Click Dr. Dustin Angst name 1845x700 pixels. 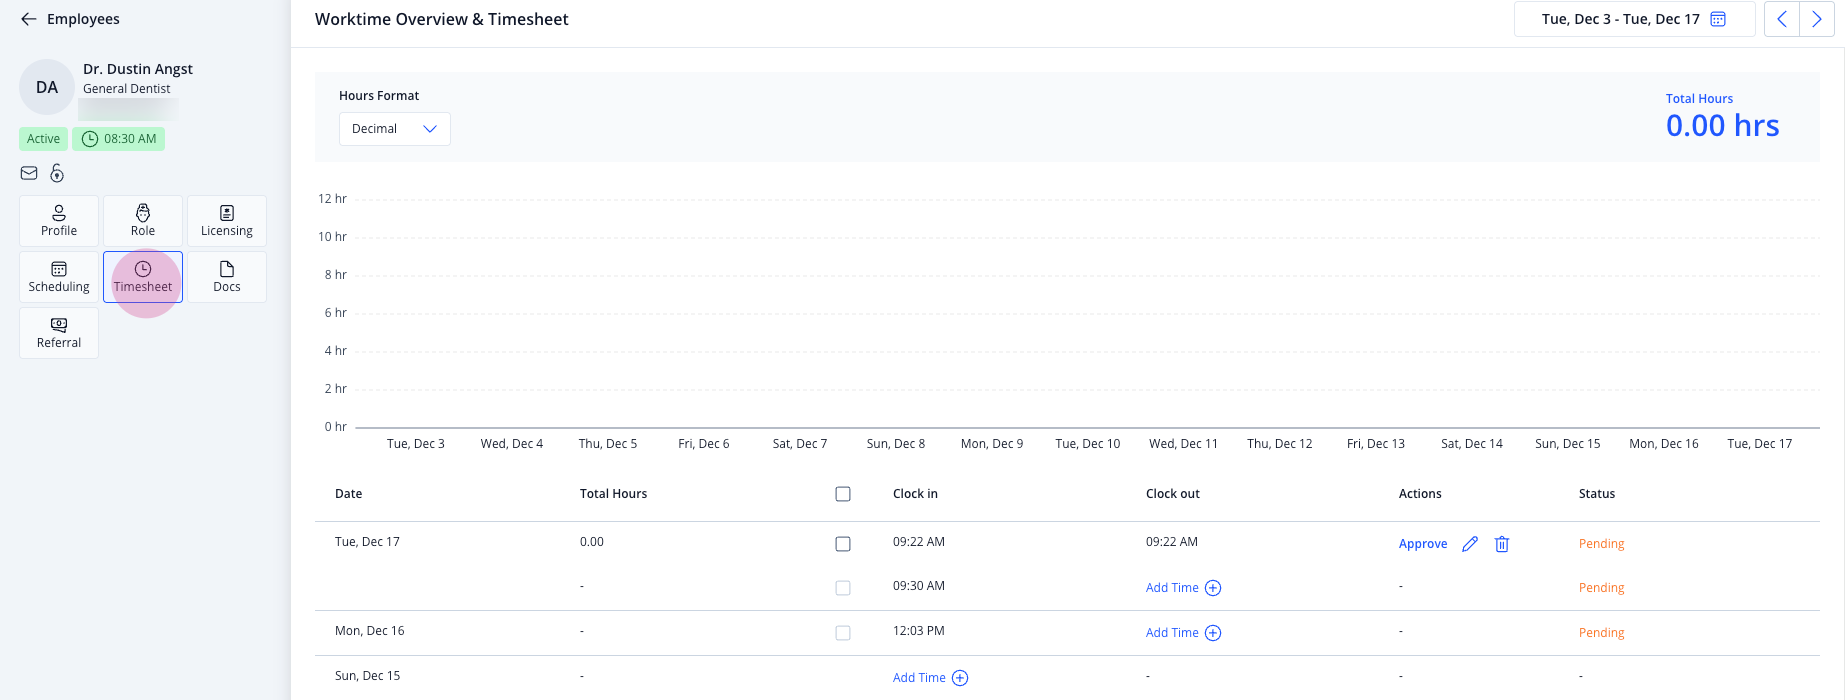pos(138,69)
